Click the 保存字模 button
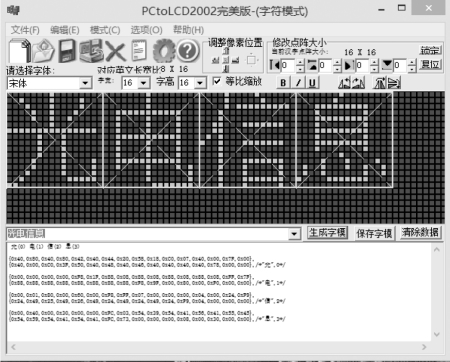This screenshot has height=362, width=450. (x=374, y=233)
